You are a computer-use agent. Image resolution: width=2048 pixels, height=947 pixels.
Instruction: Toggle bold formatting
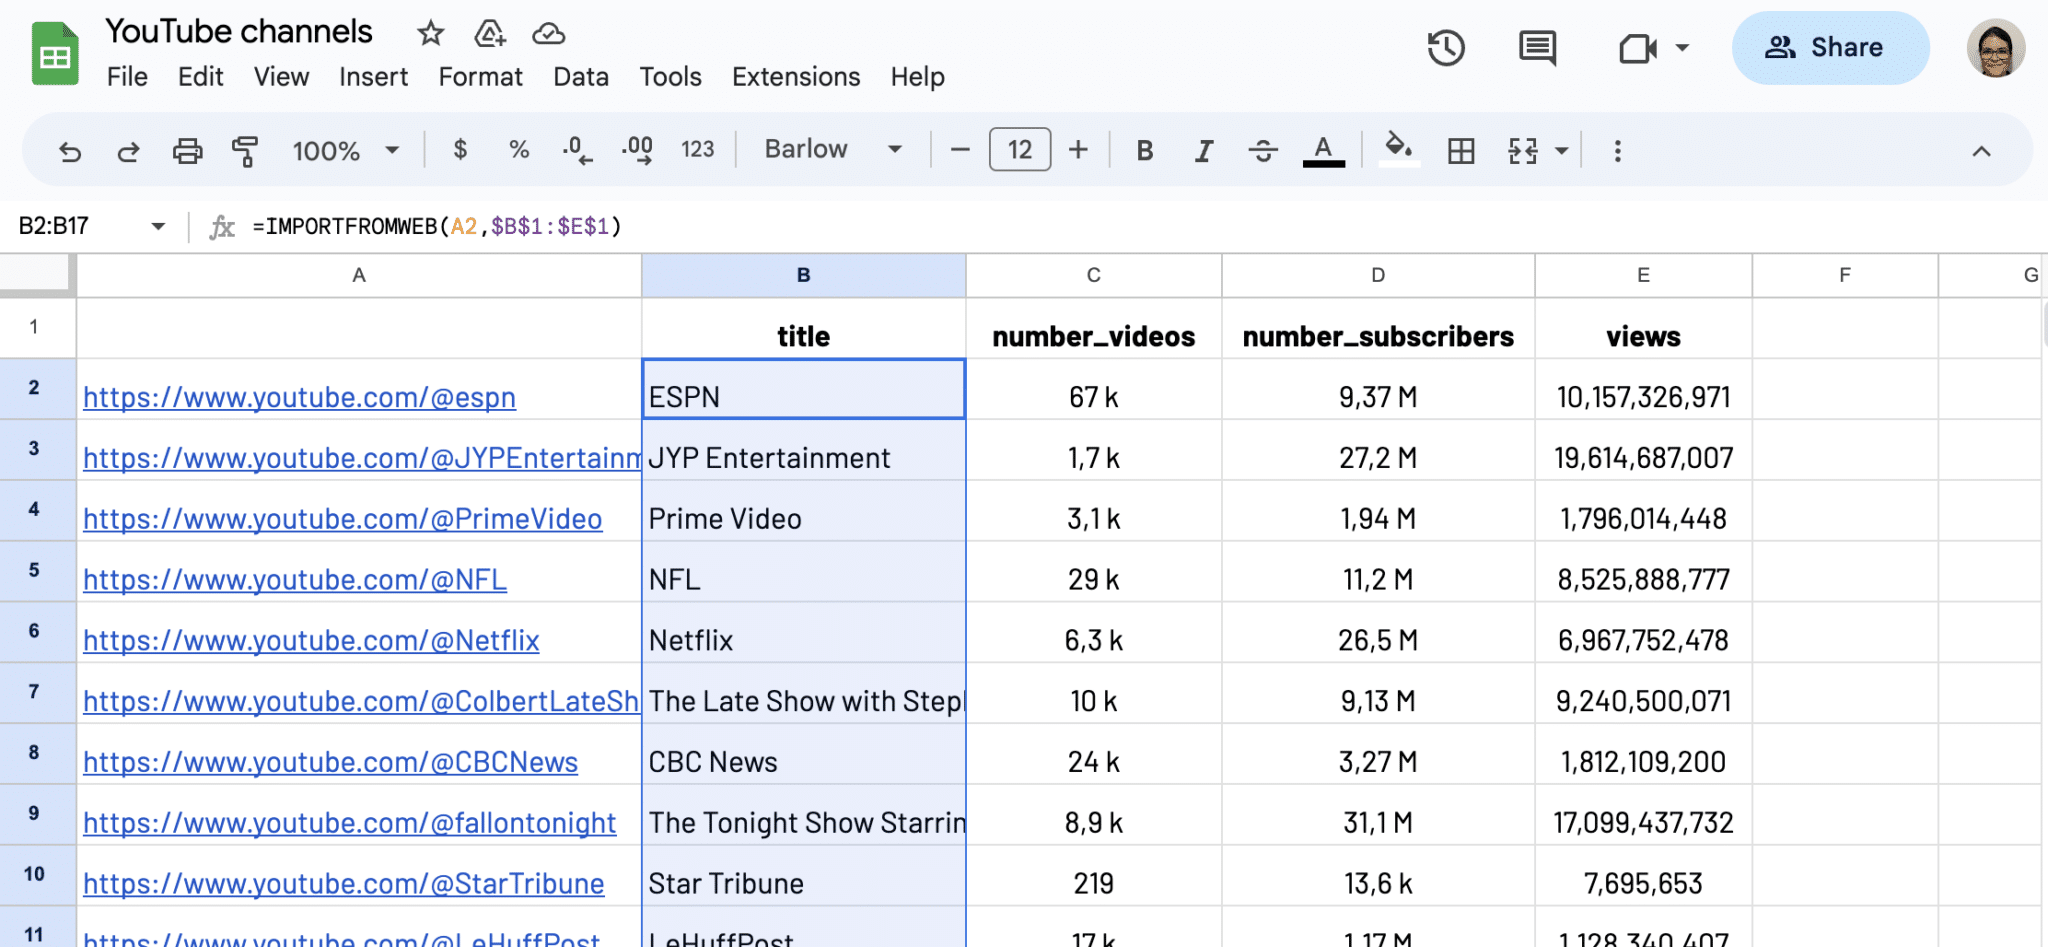tap(1144, 150)
